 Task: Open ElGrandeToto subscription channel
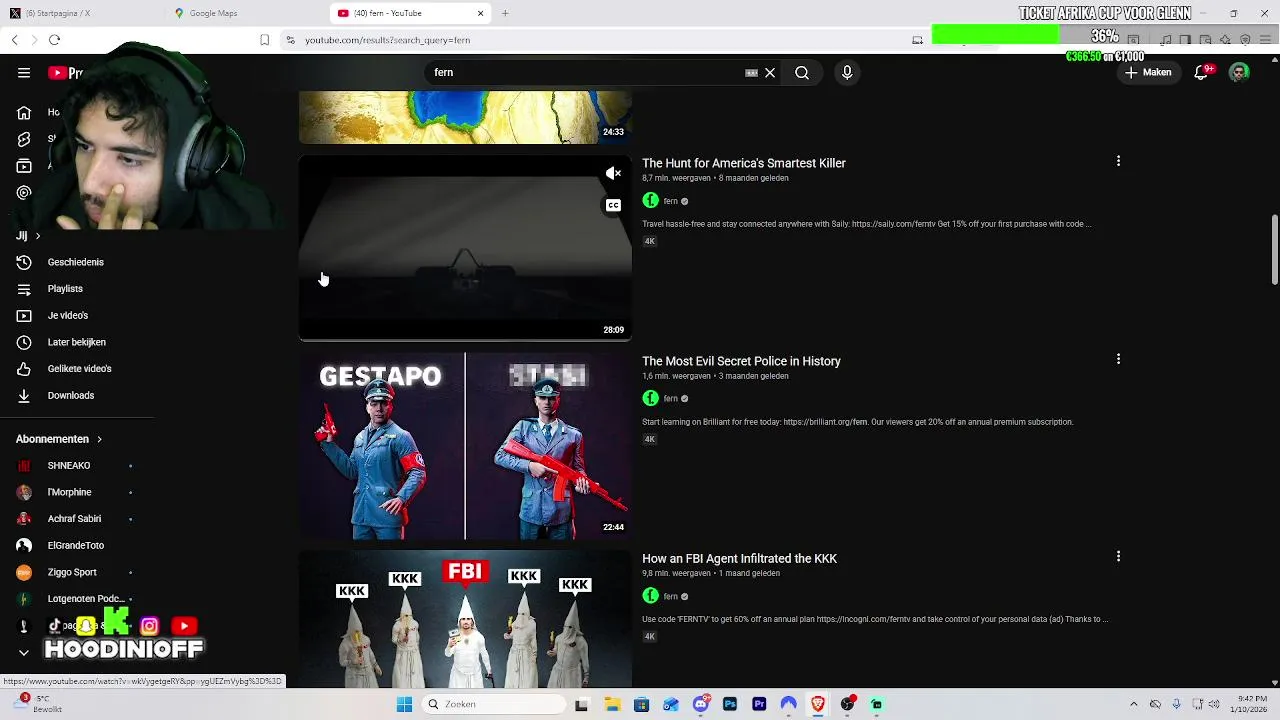click(76, 546)
